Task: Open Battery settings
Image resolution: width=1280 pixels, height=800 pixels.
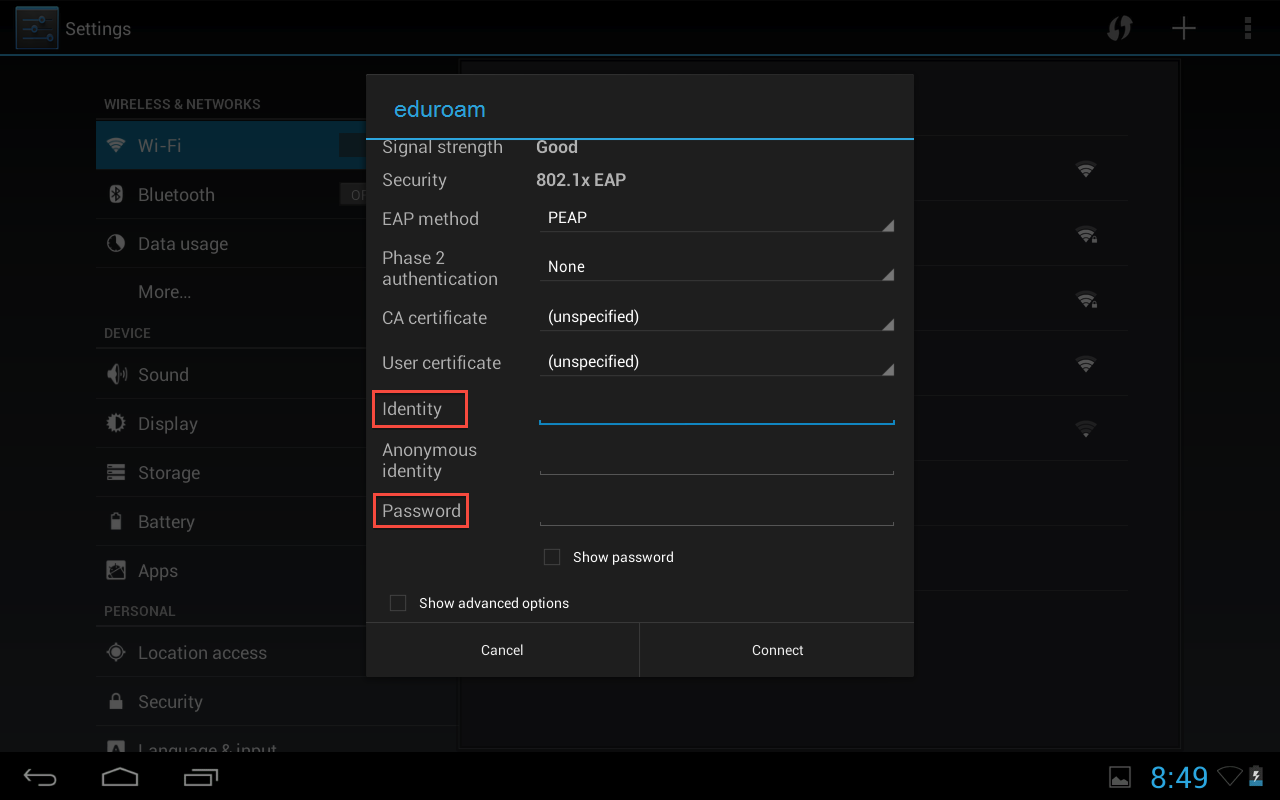Action: click(x=231, y=521)
